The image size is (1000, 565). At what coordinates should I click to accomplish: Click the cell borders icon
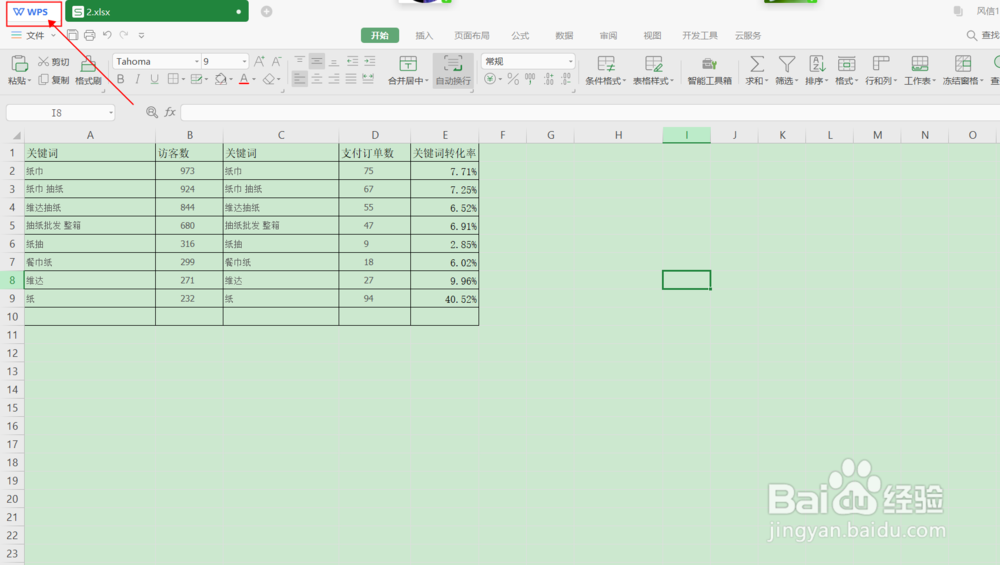pyautogui.click(x=173, y=79)
